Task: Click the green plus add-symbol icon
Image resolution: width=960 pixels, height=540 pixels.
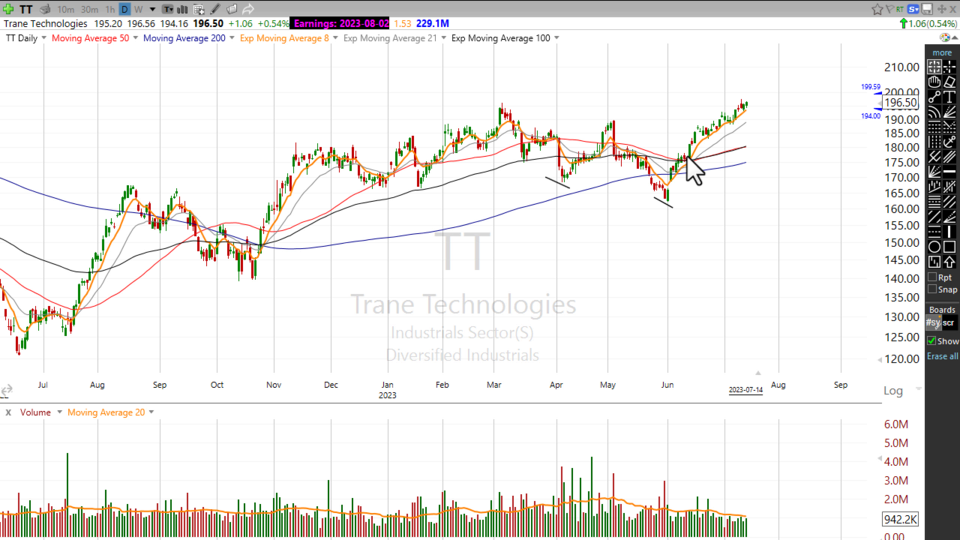Action: pyautogui.click(x=8, y=9)
